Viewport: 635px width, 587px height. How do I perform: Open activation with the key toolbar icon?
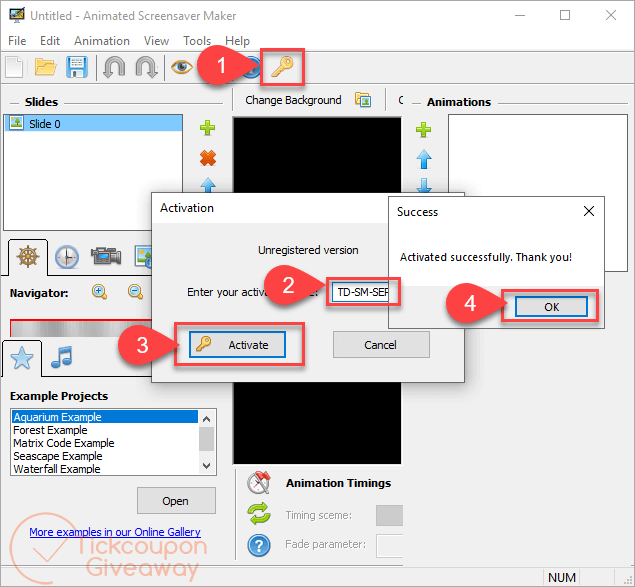click(x=282, y=67)
